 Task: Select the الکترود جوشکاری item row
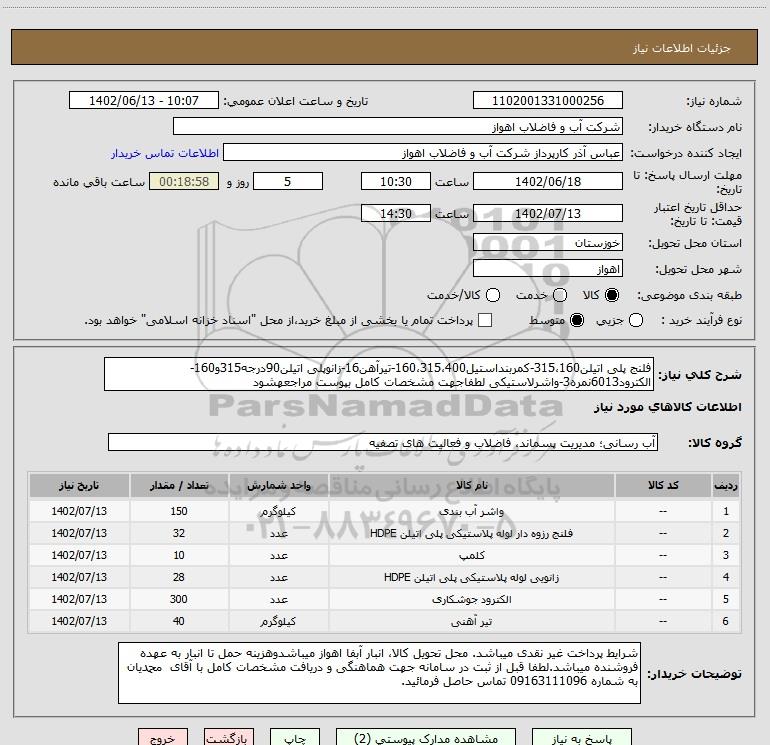pos(385,600)
